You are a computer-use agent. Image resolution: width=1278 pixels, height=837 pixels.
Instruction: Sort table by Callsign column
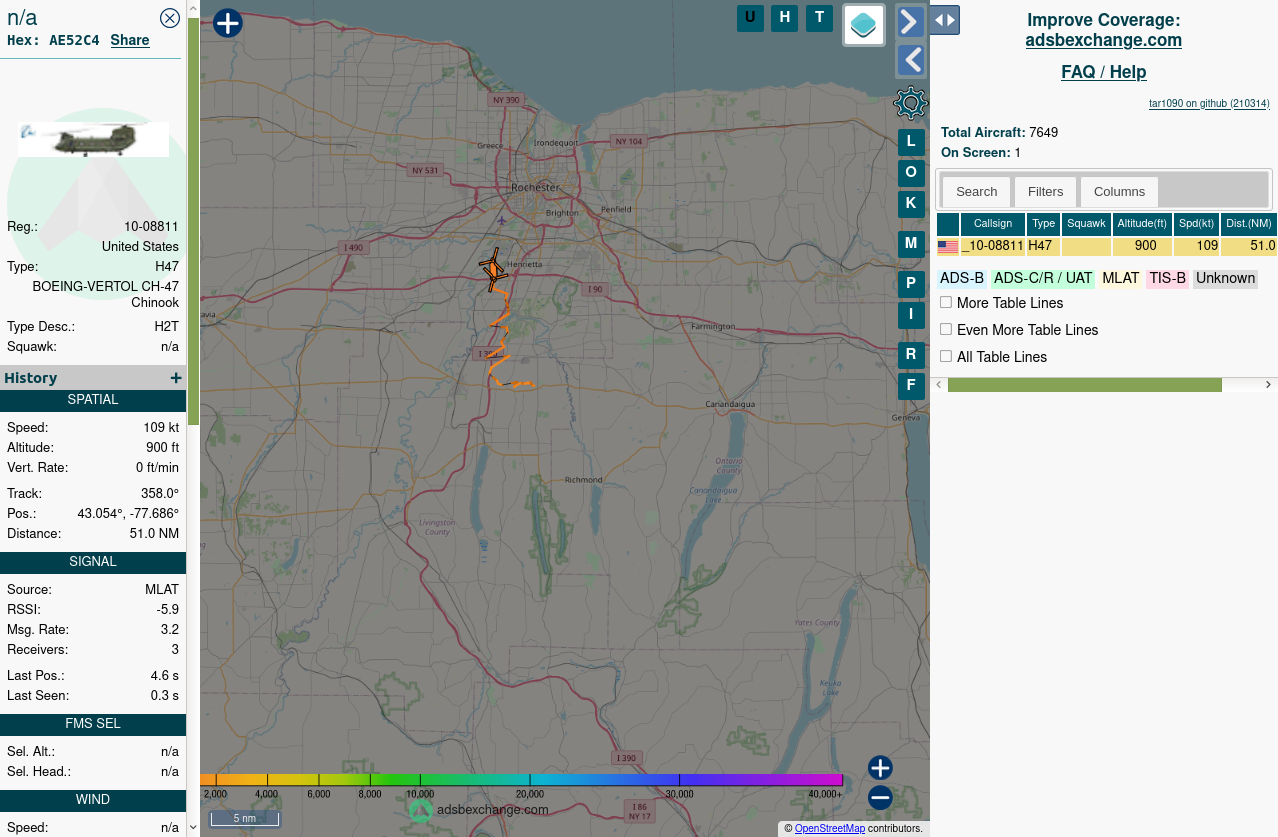click(x=993, y=224)
